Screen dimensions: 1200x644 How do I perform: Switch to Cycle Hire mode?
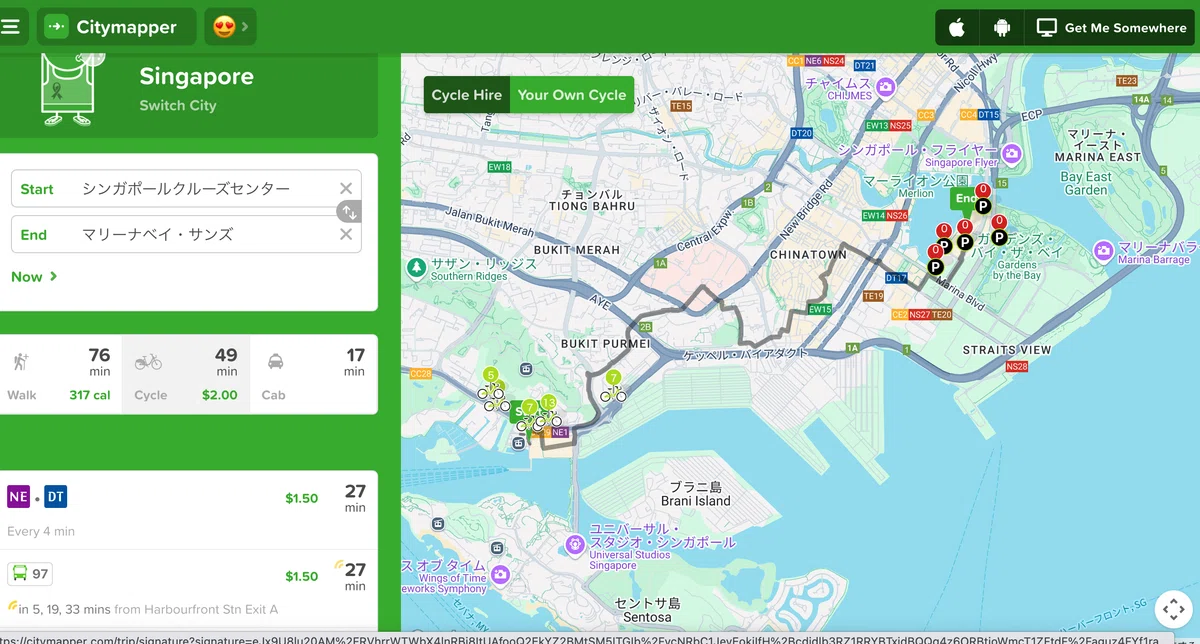(x=466, y=95)
